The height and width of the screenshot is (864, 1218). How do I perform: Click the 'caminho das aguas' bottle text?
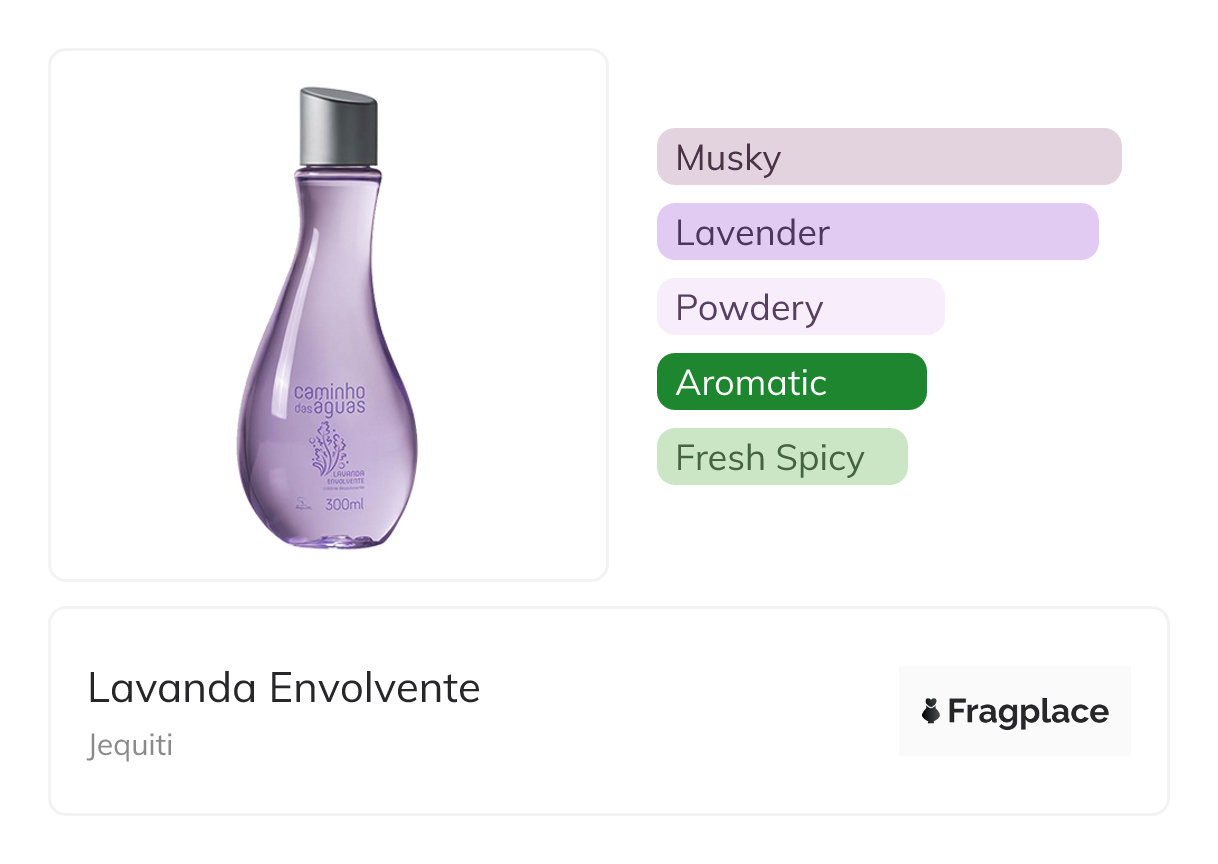point(329,400)
